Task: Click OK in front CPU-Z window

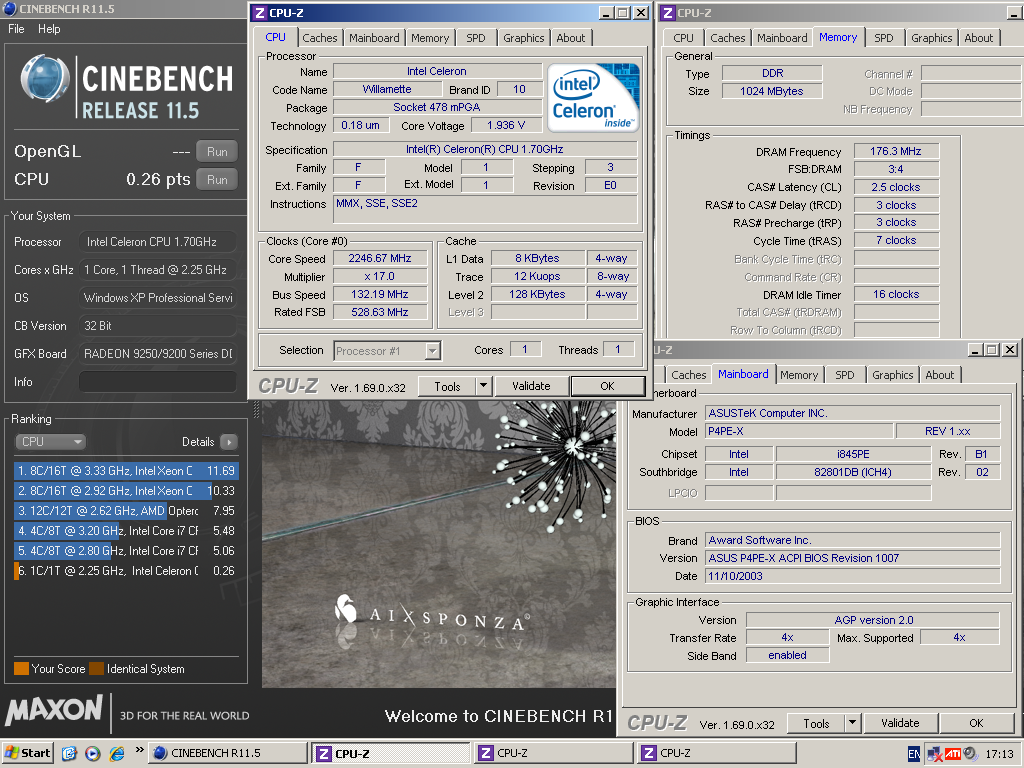Action: 607,386
